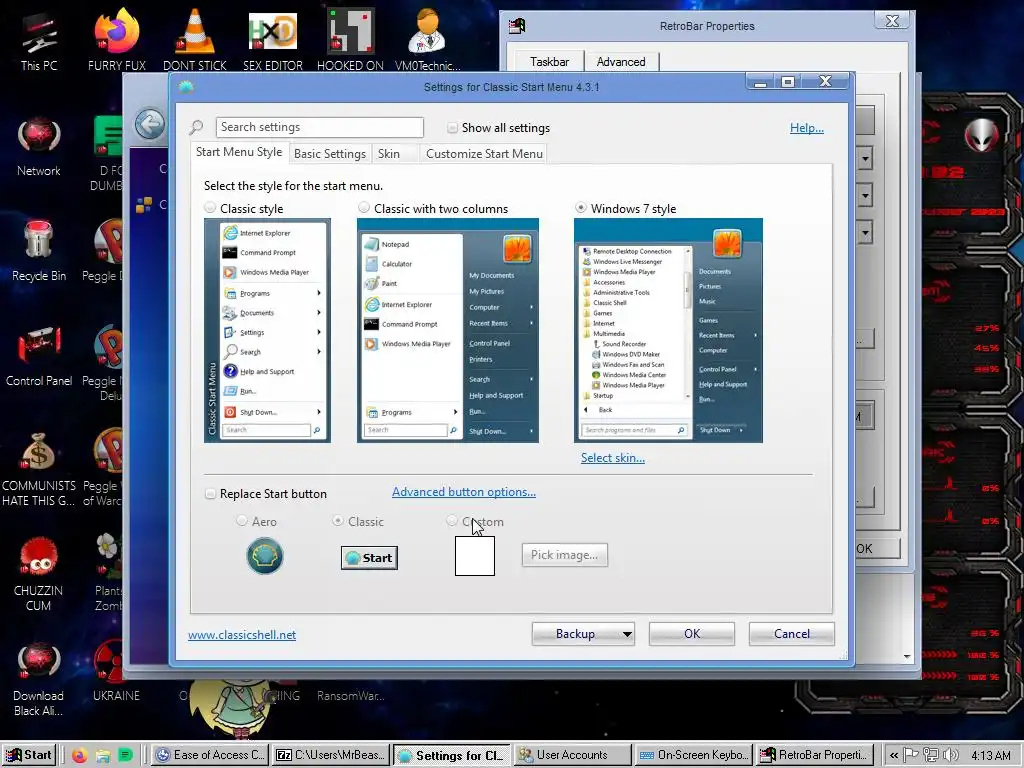Click the Aero shell start button image
Viewport: 1024px width, 768px height.
(264, 556)
